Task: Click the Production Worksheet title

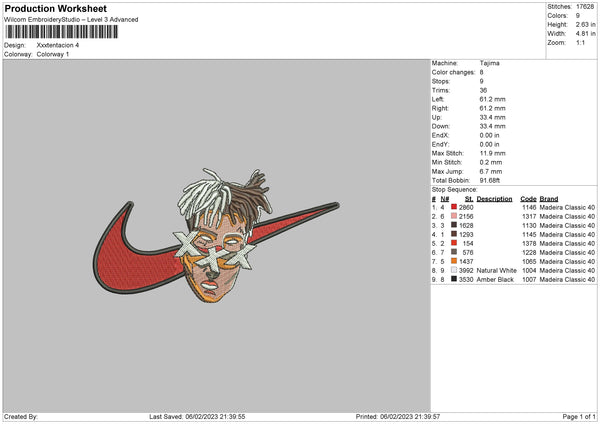Action: 55,8
